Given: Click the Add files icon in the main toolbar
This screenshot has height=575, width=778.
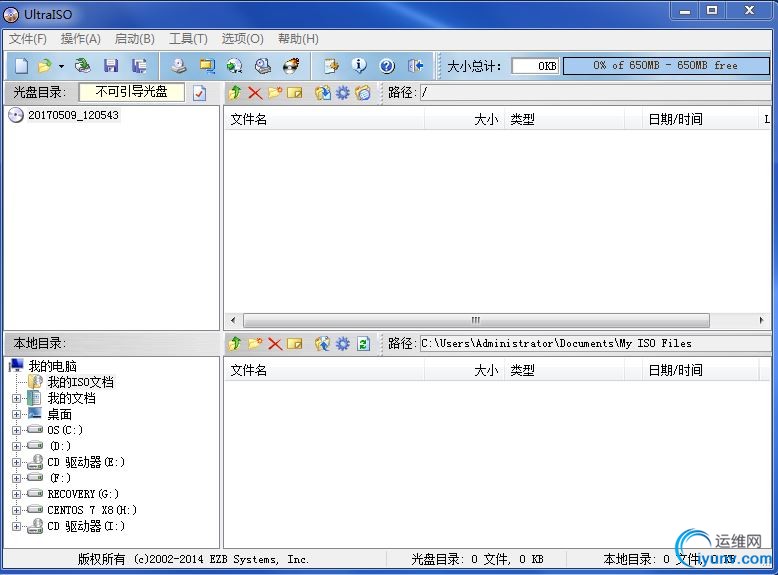Looking at the screenshot, I should pyautogui.click(x=331, y=65).
